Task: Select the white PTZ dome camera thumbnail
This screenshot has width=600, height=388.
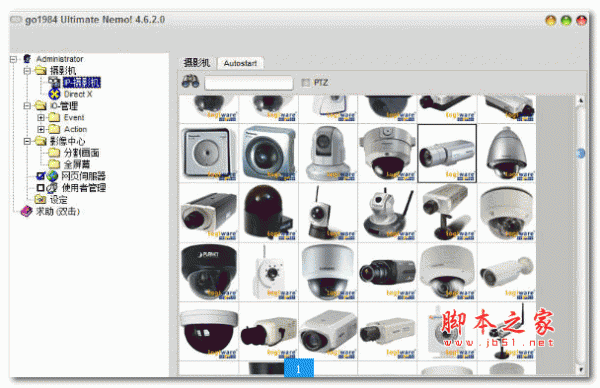Action: pos(328,153)
